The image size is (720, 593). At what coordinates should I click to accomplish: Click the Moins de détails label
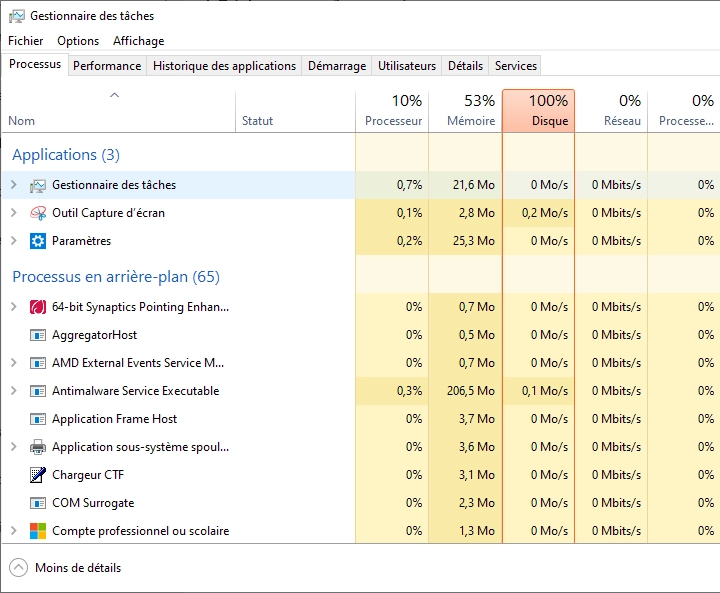click(78, 568)
